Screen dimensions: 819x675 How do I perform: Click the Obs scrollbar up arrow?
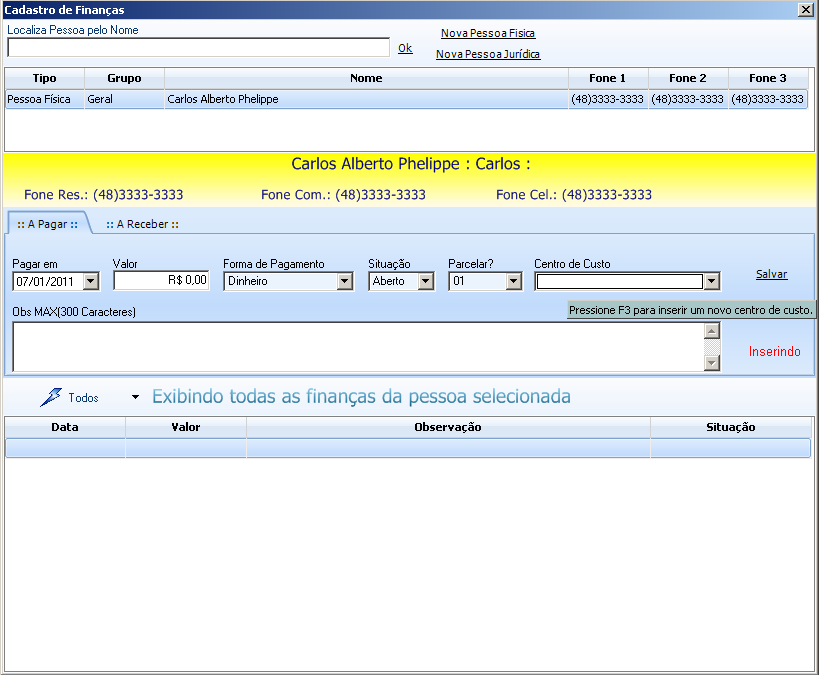coord(711,331)
